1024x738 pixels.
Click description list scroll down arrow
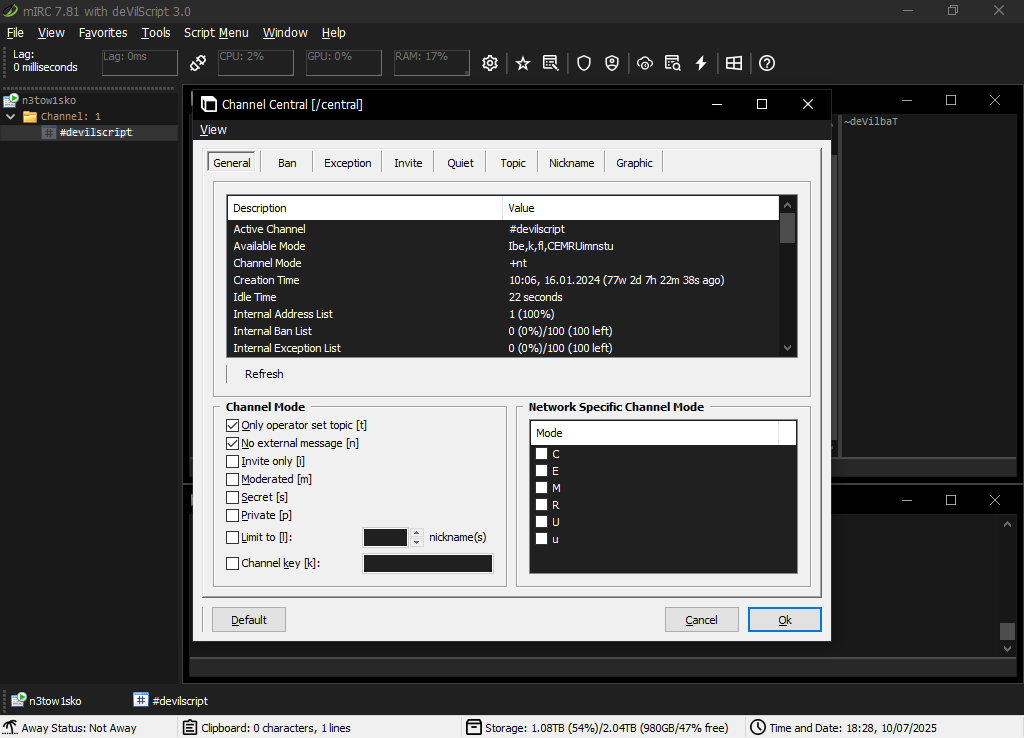[788, 348]
